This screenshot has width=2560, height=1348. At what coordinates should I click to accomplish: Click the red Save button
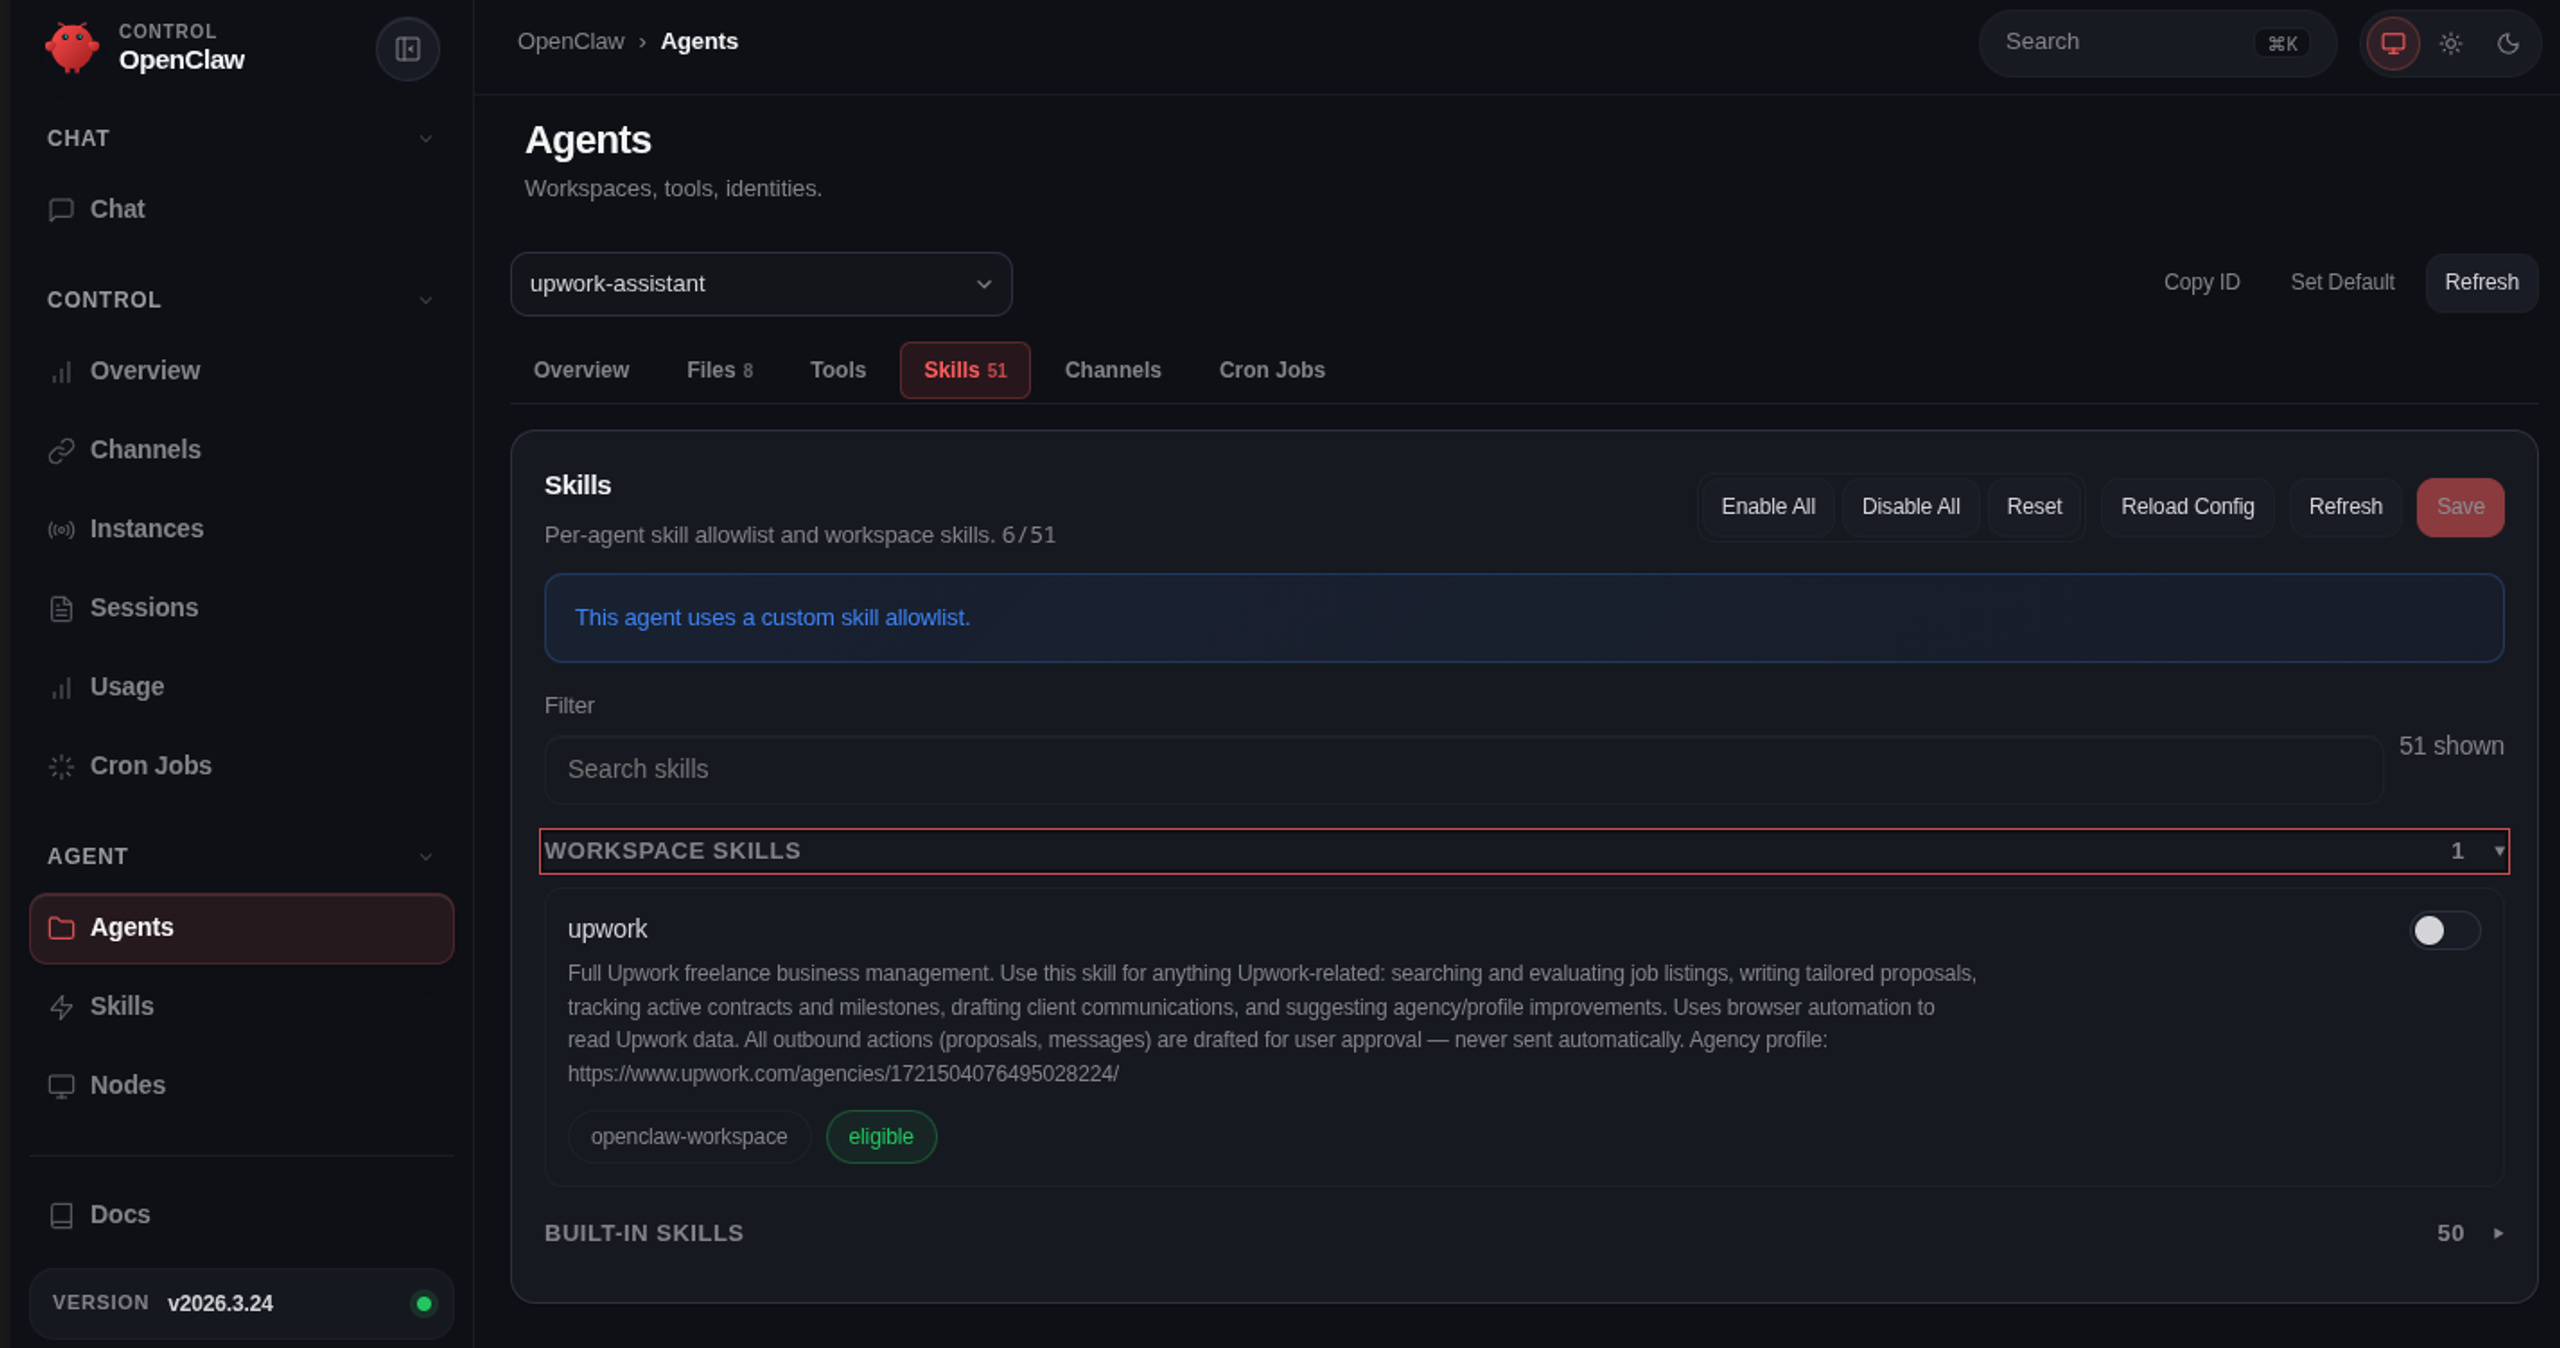click(x=2460, y=507)
